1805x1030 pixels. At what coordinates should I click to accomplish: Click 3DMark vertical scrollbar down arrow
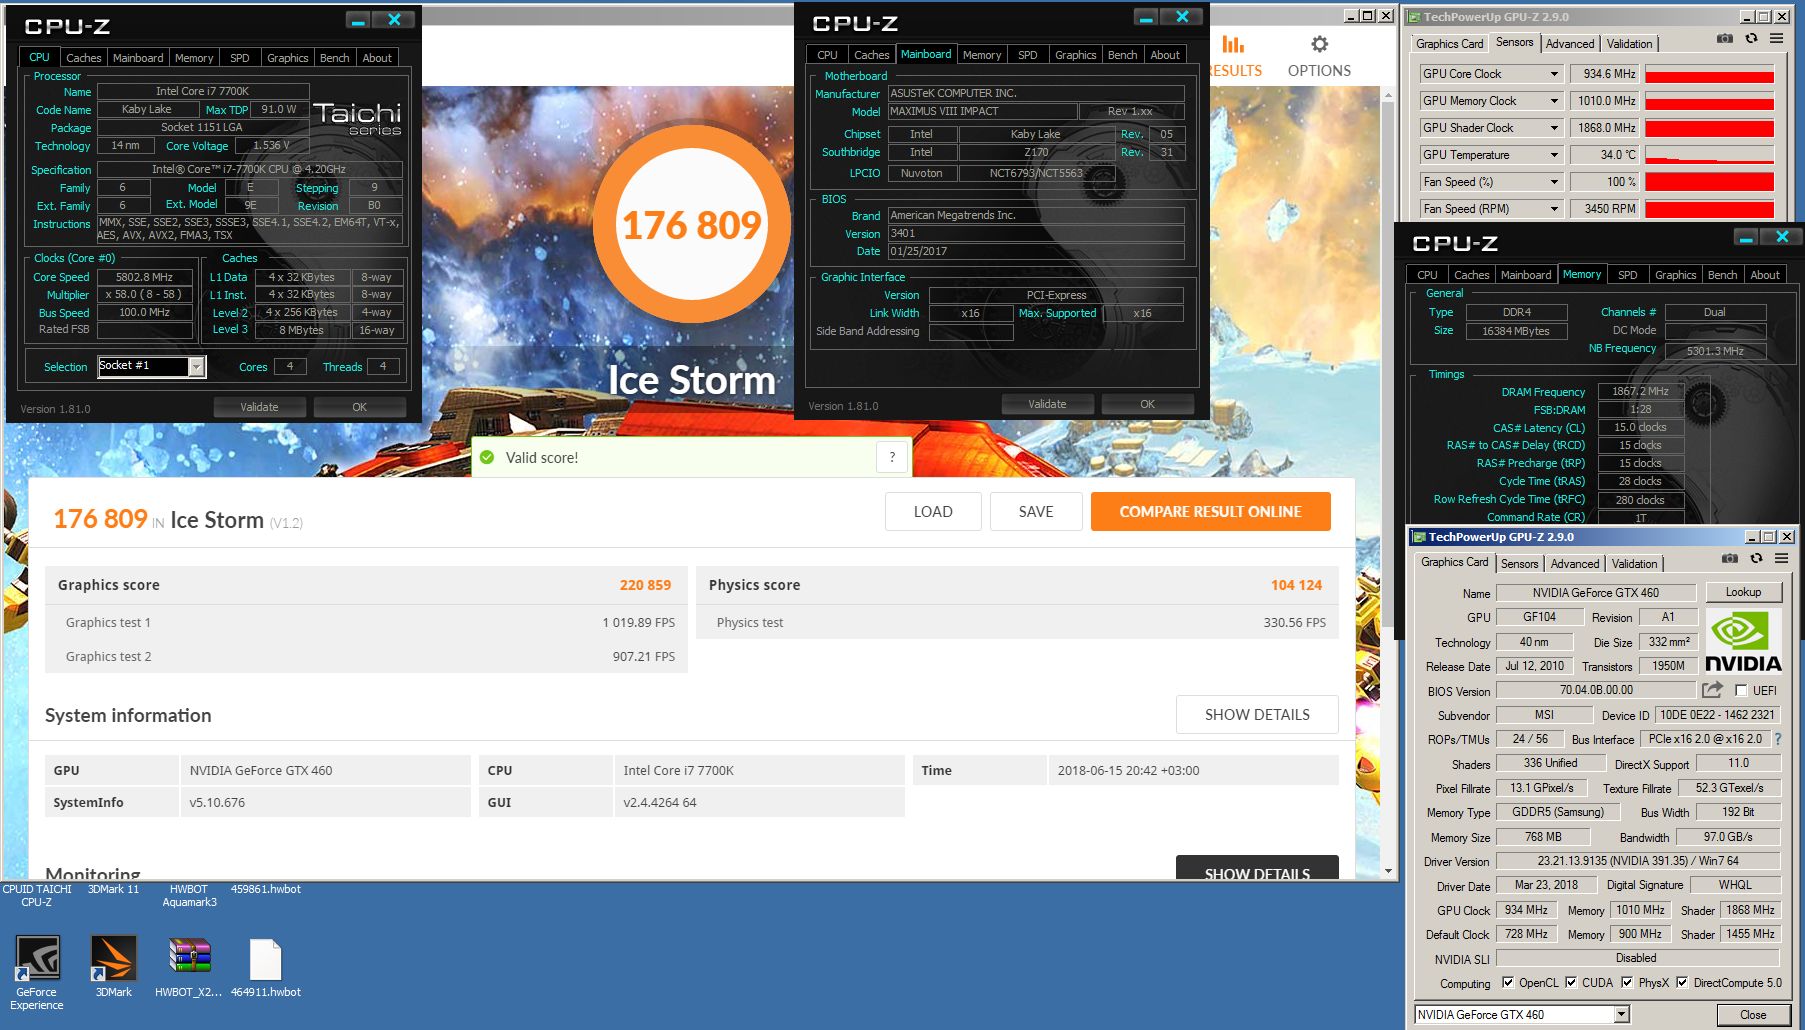[x=1387, y=871]
